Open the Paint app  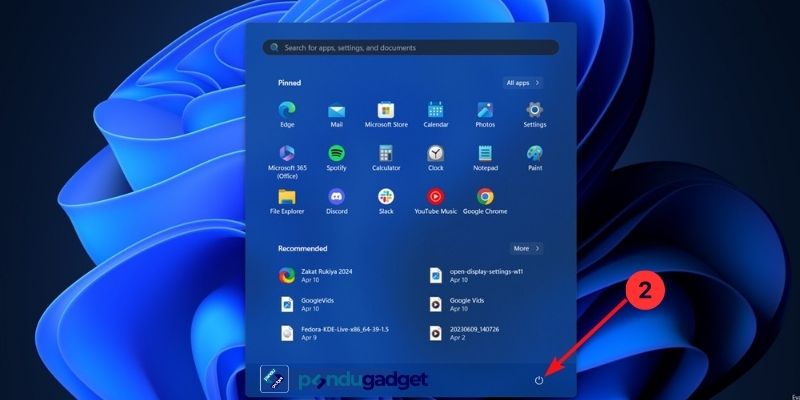click(535, 158)
